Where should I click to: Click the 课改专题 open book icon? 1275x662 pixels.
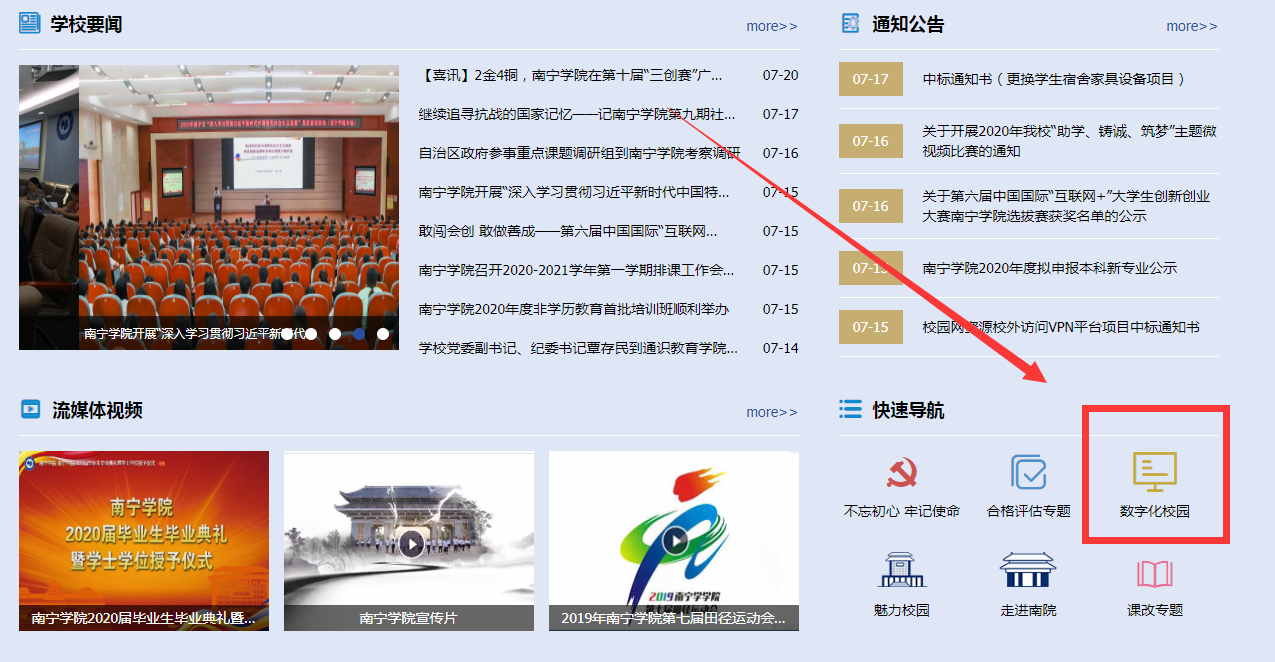1154,575
